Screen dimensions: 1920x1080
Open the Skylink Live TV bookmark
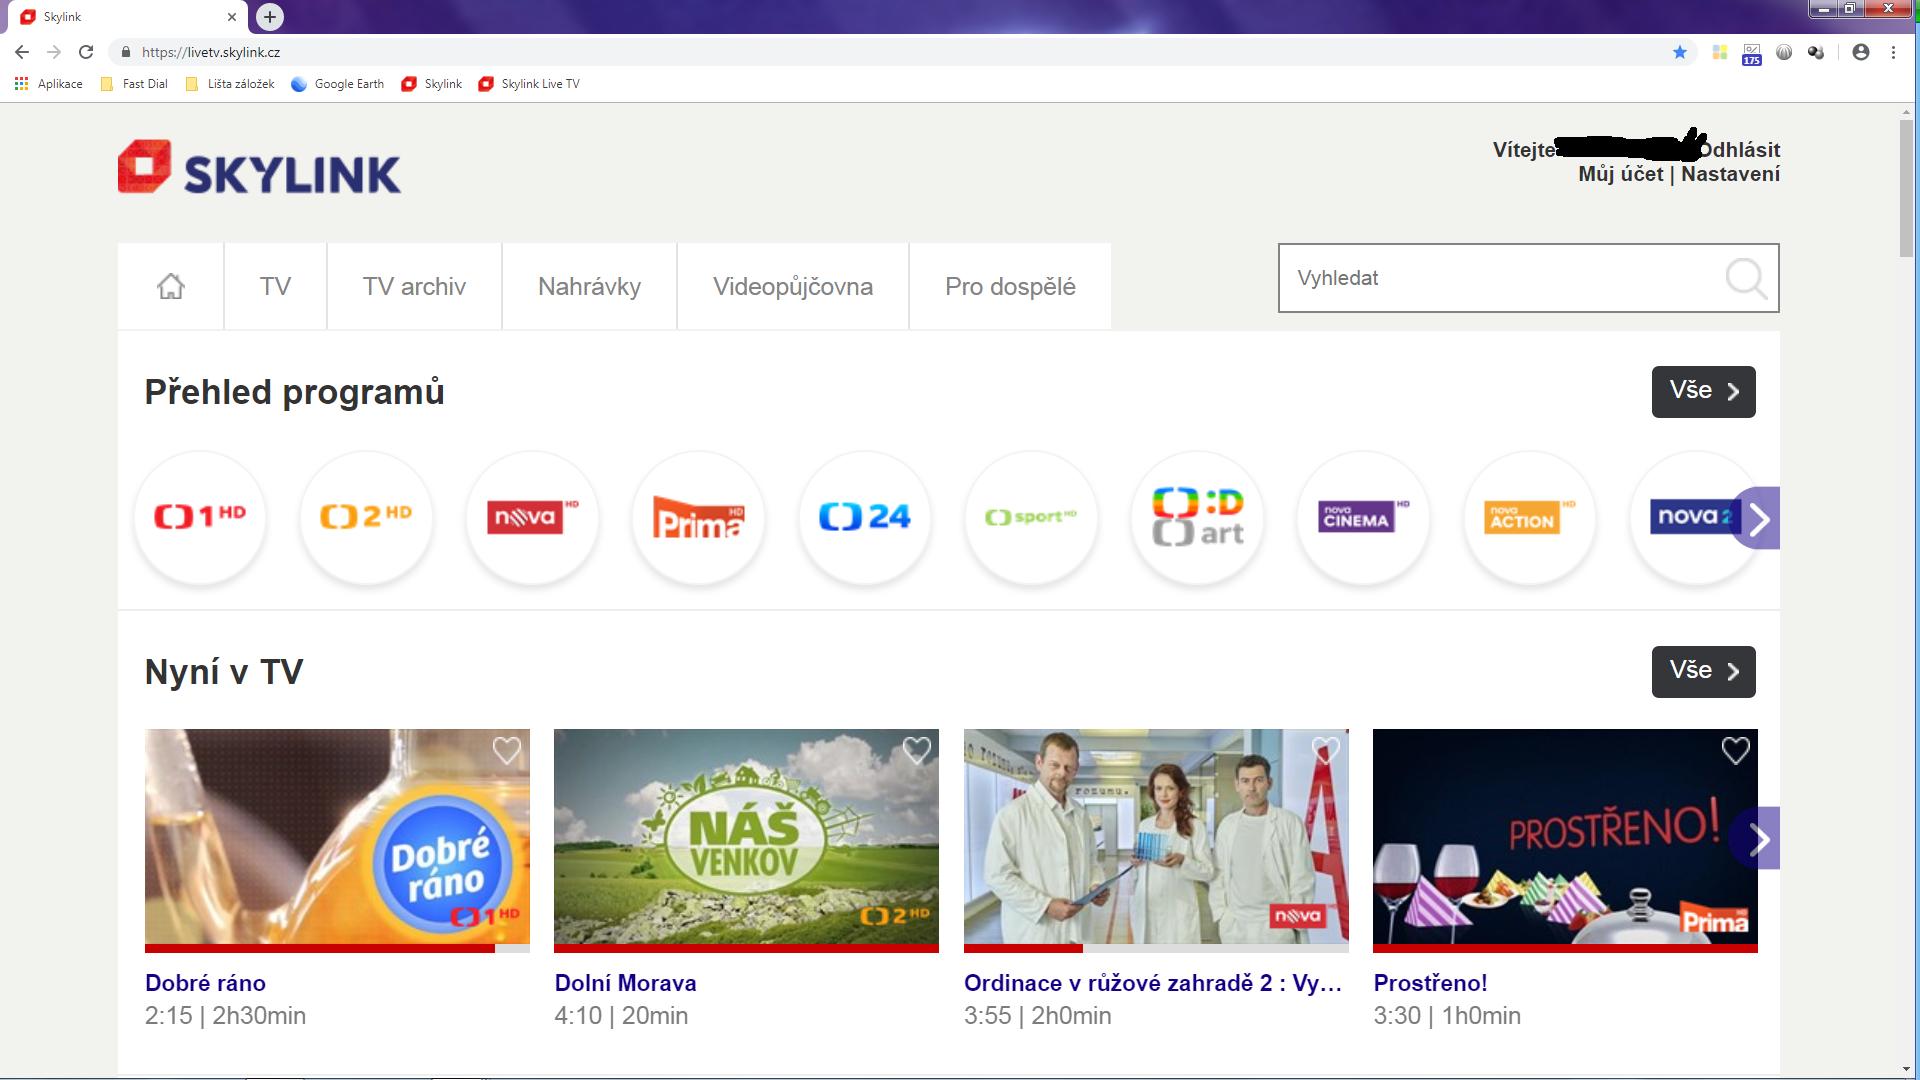tap(529, 84)
